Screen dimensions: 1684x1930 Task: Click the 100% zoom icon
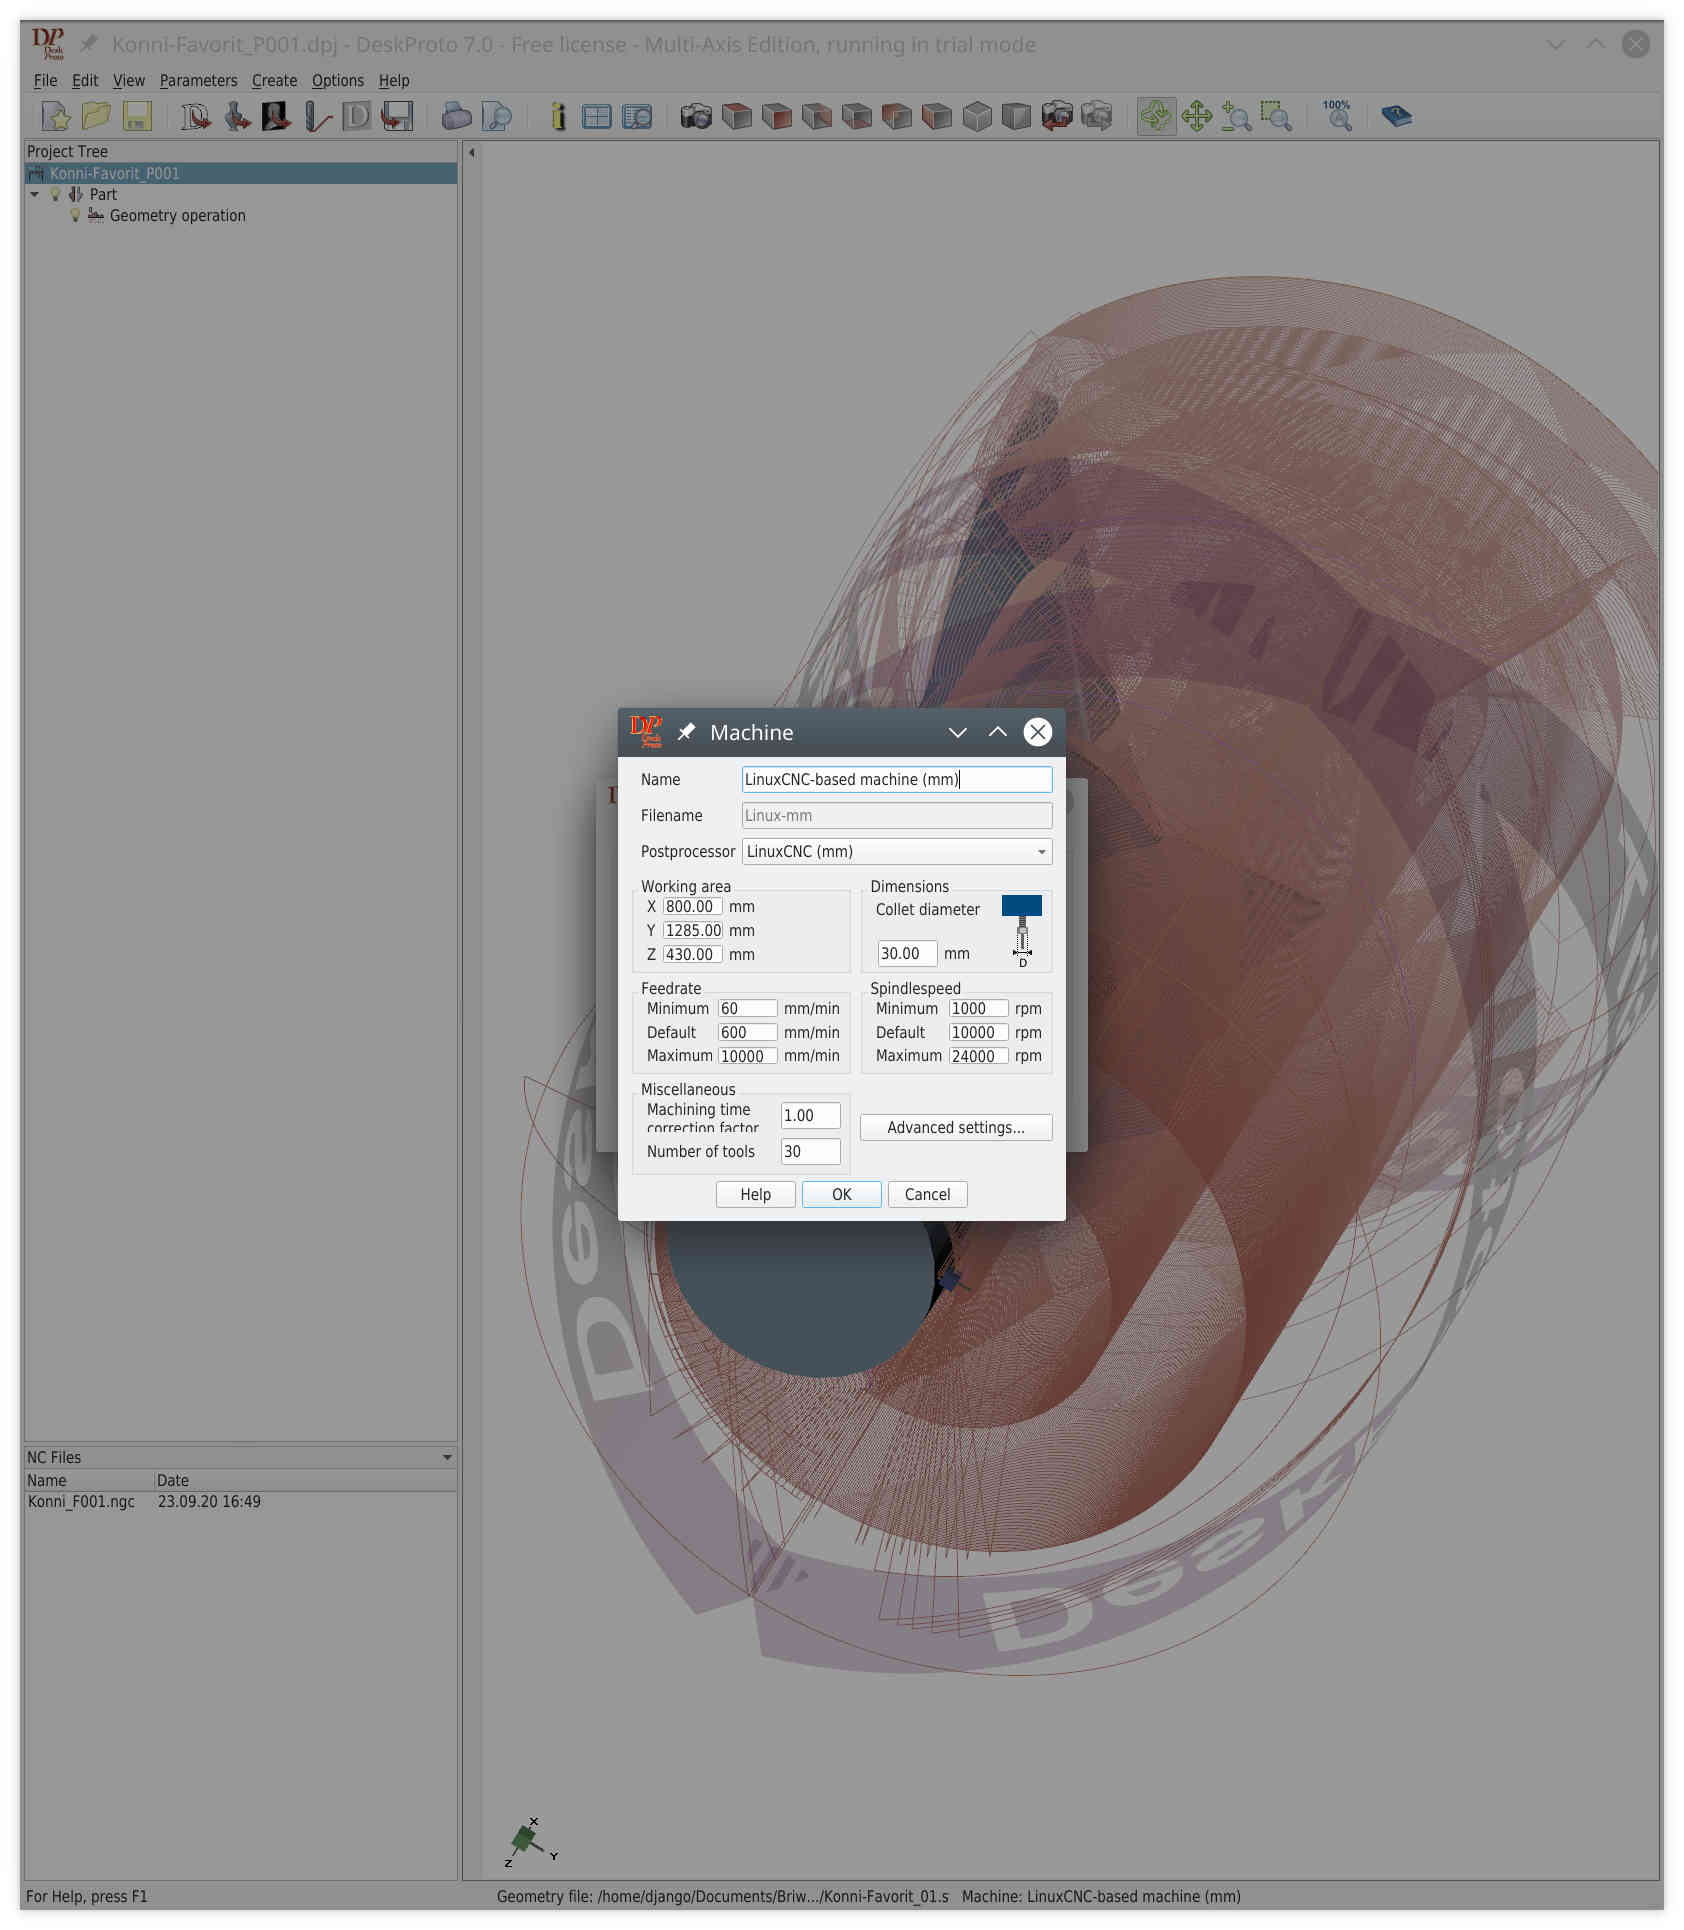(1337, 115)
